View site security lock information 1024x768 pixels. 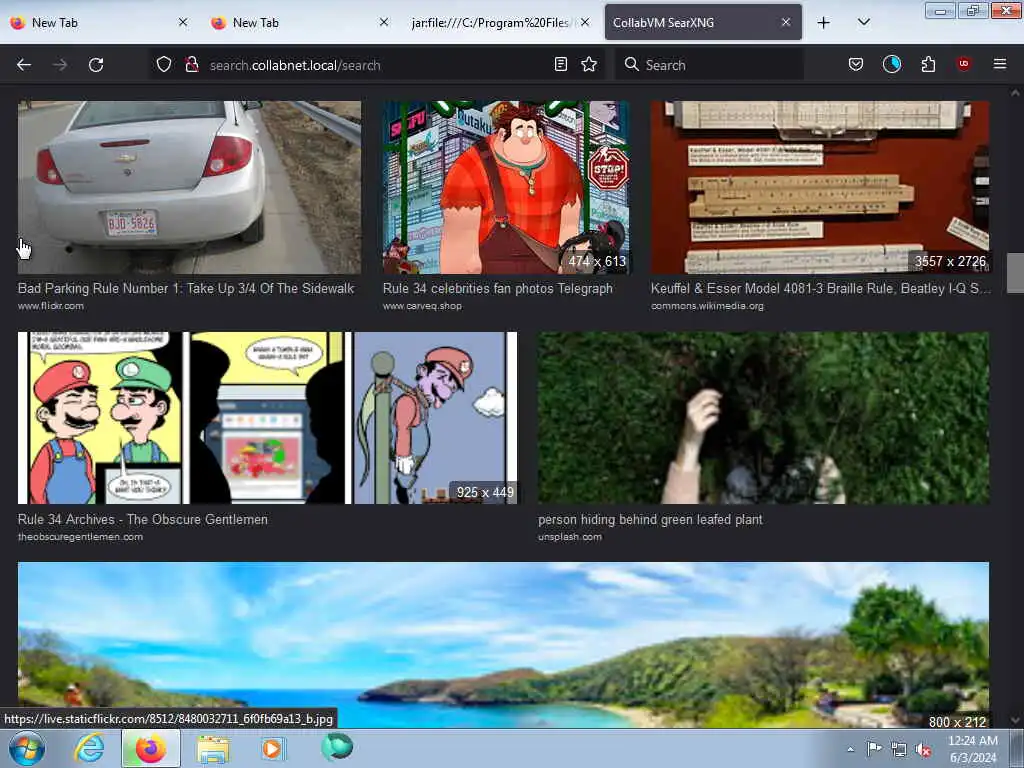pyautogui.click(x=191, y=65)
